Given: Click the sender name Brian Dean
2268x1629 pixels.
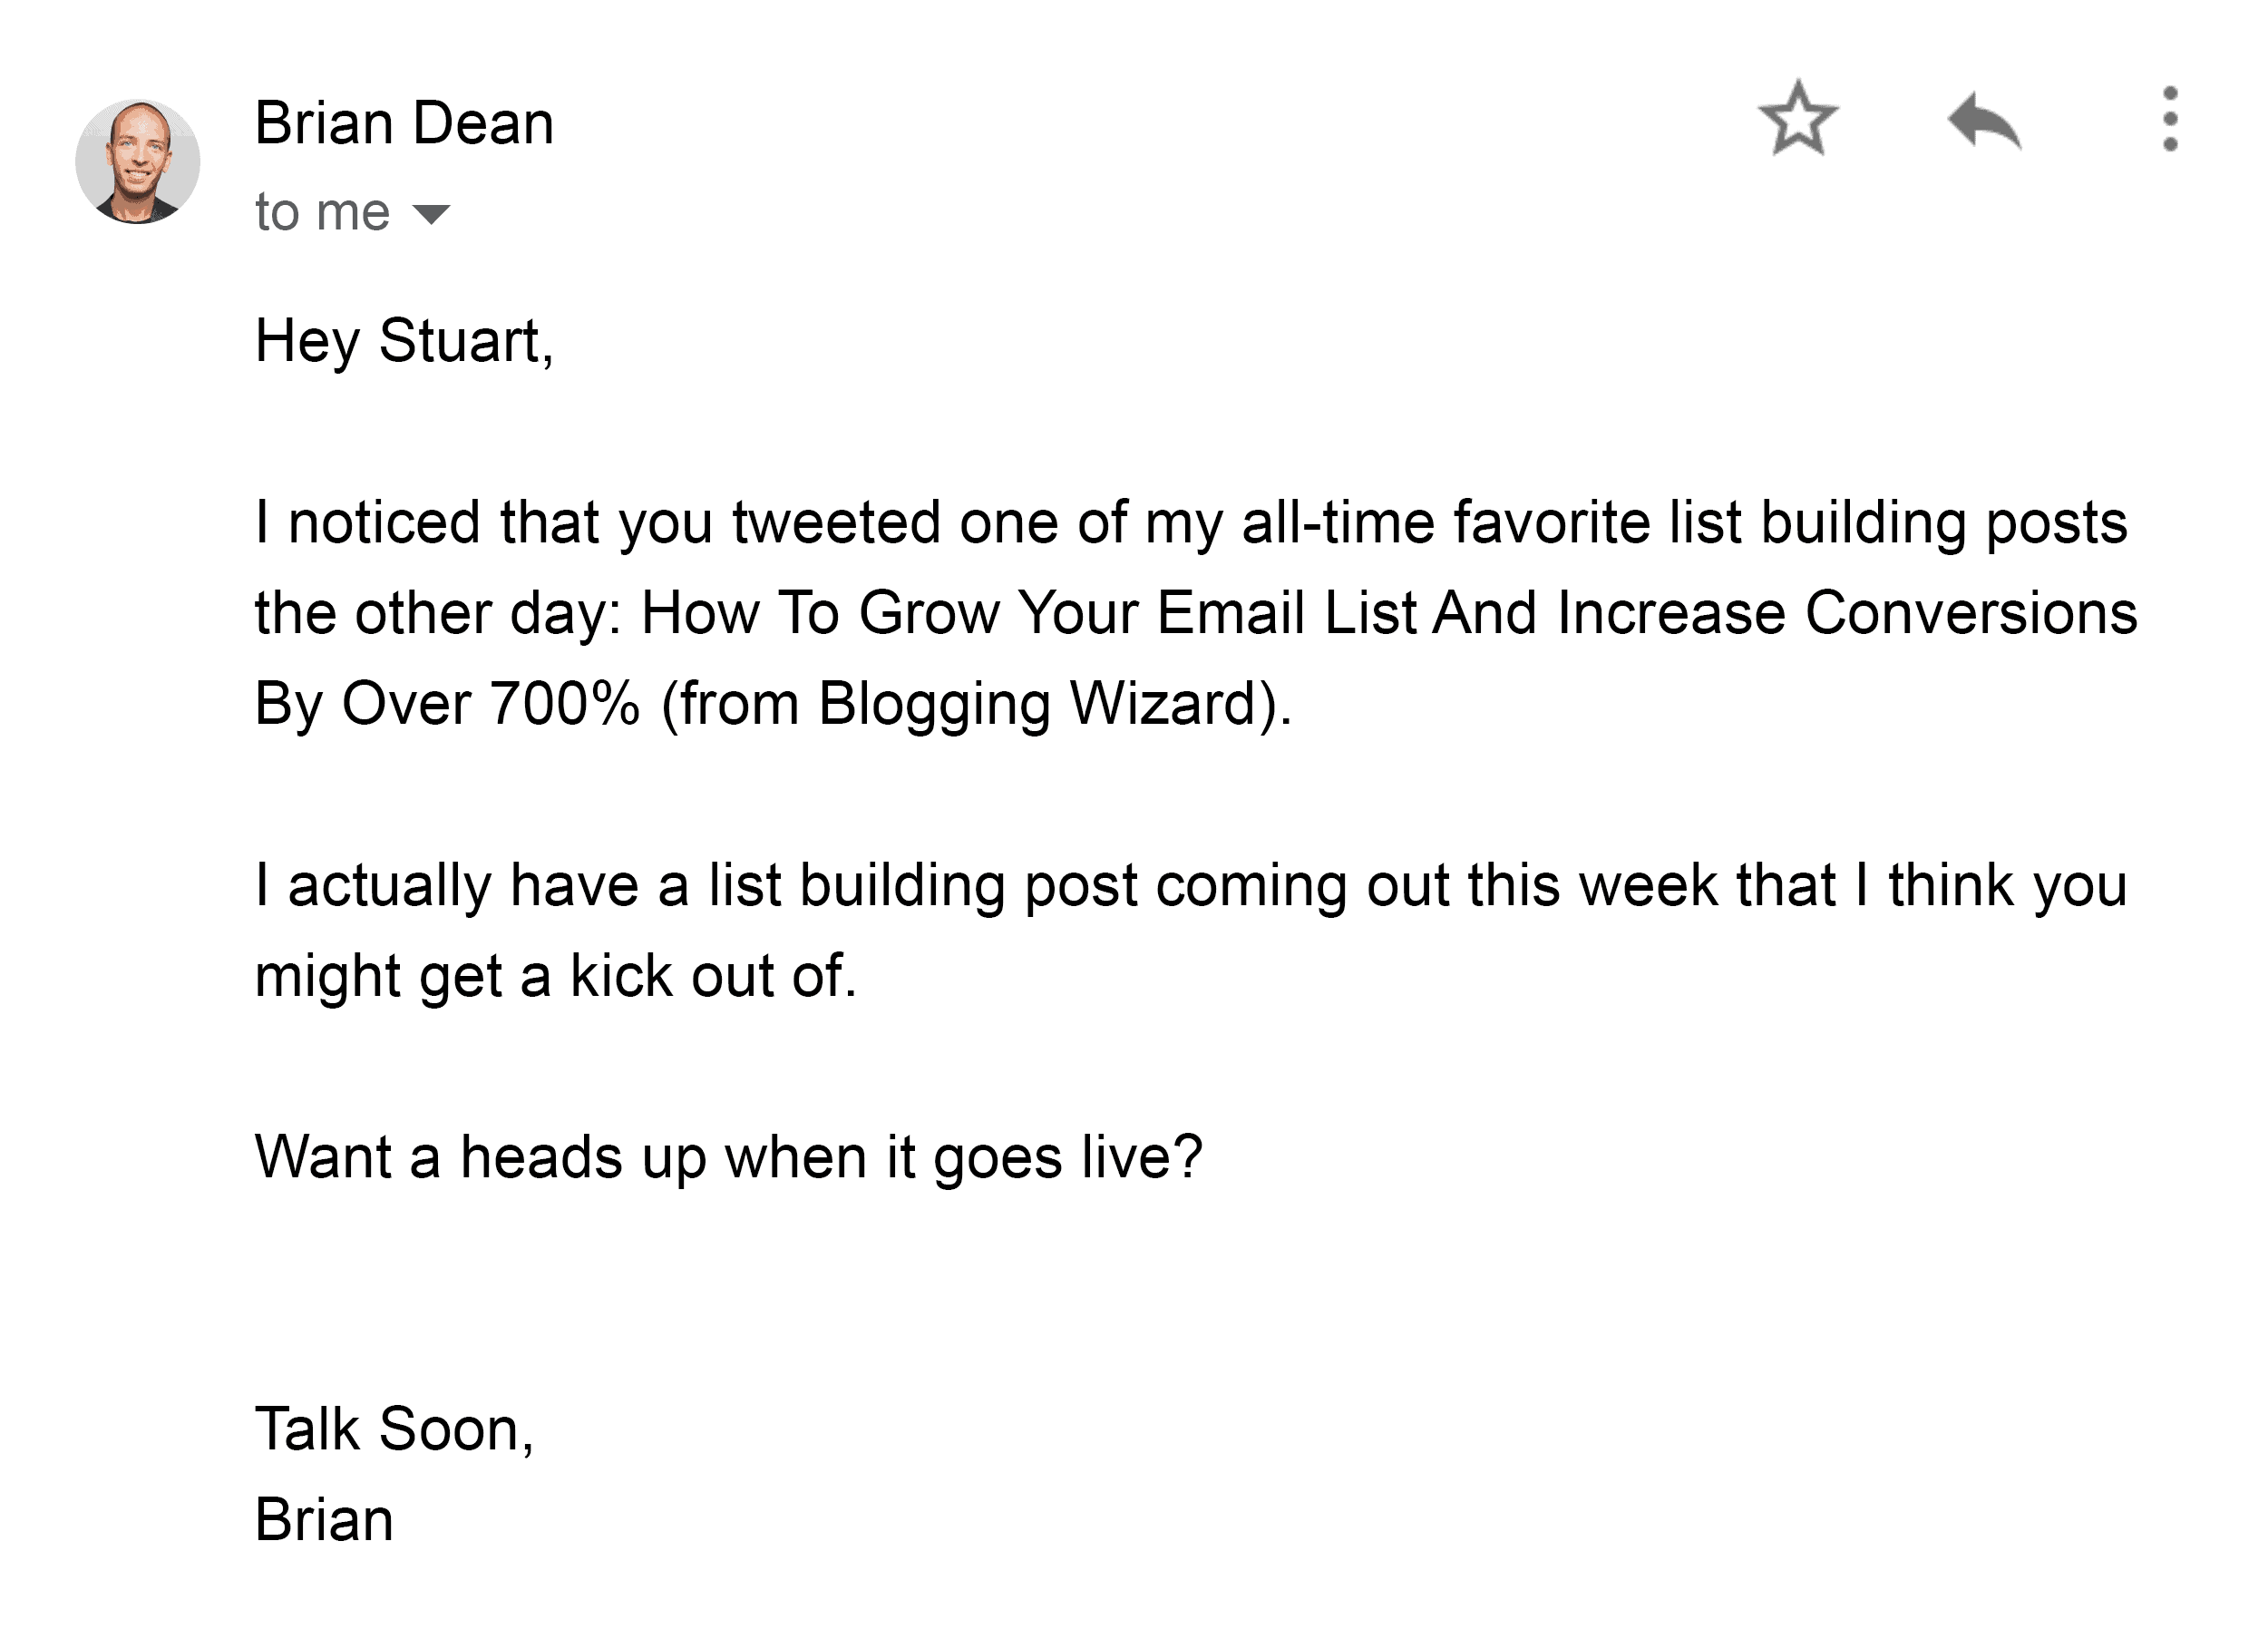Looking at the screenshot, I should pos(403,123).
